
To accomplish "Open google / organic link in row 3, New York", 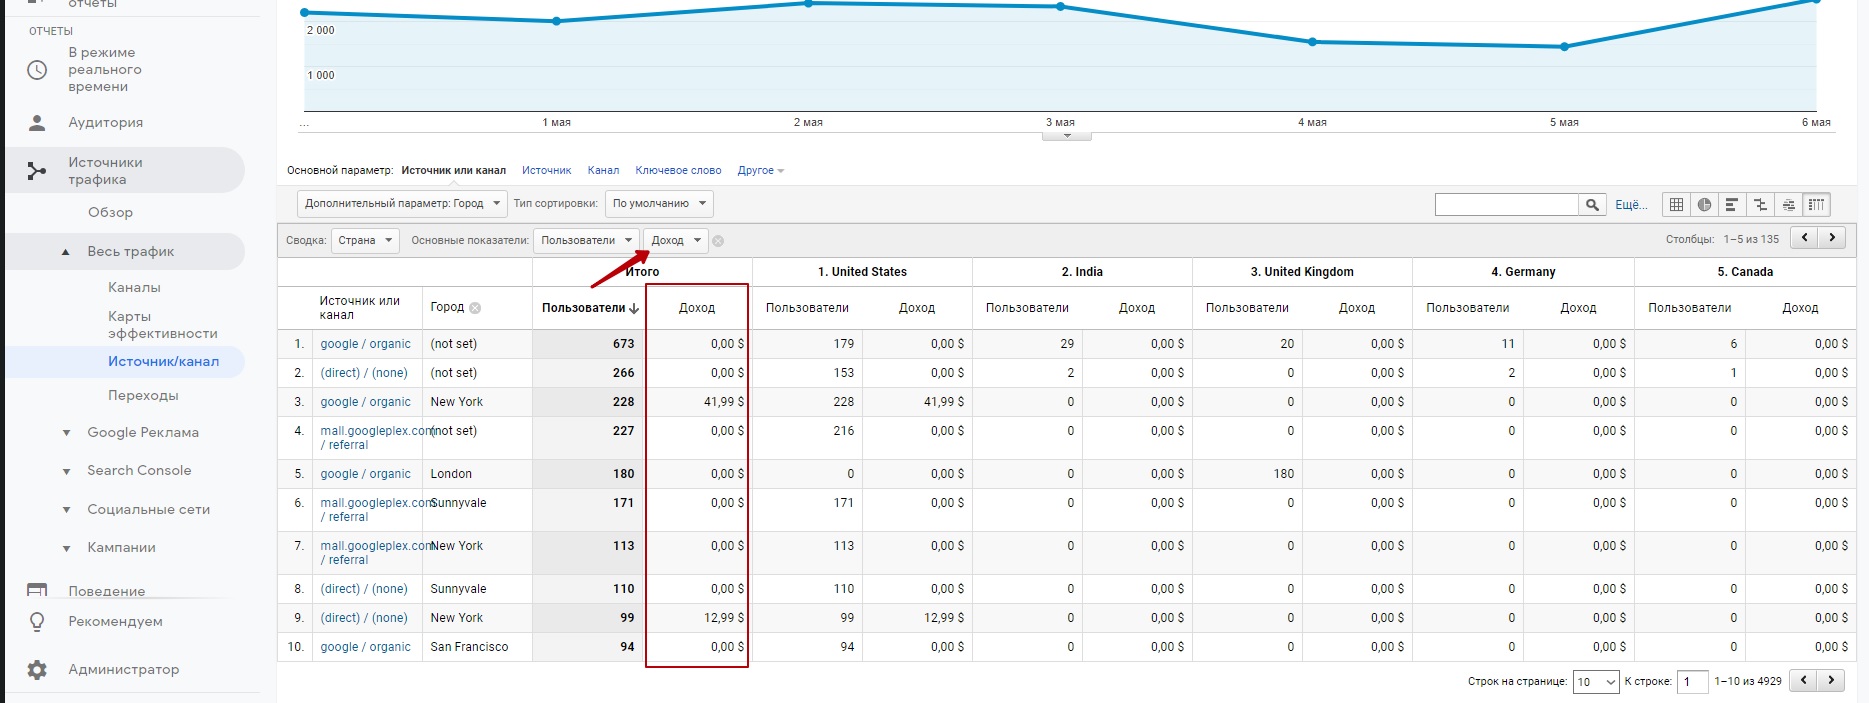I will (365, 402).
